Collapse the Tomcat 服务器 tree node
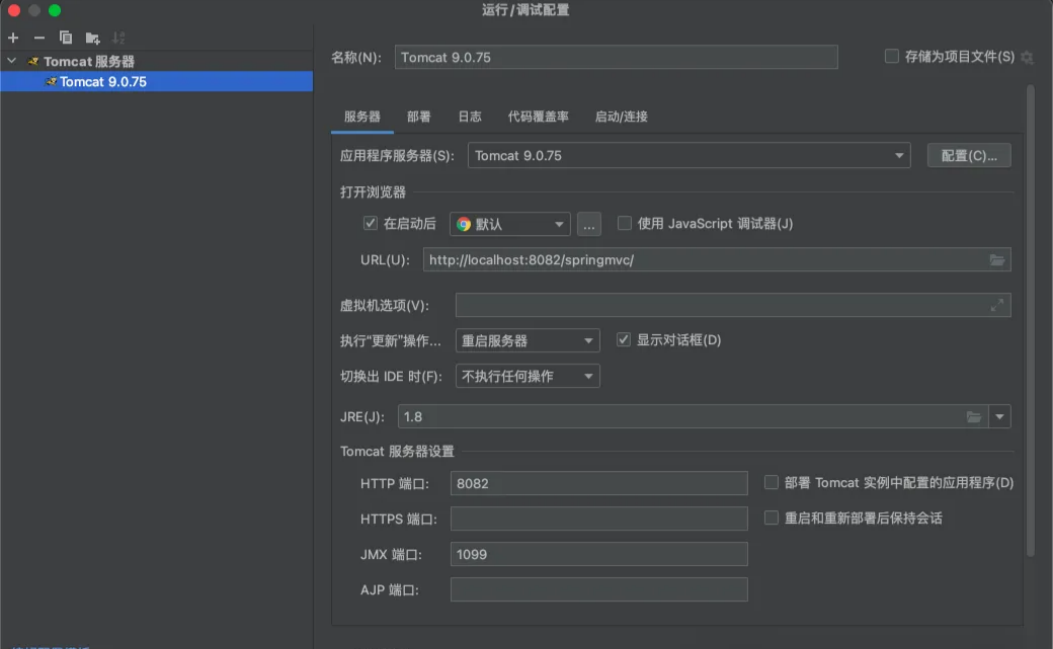The image size is (1053, 649). tap(11, 61)
